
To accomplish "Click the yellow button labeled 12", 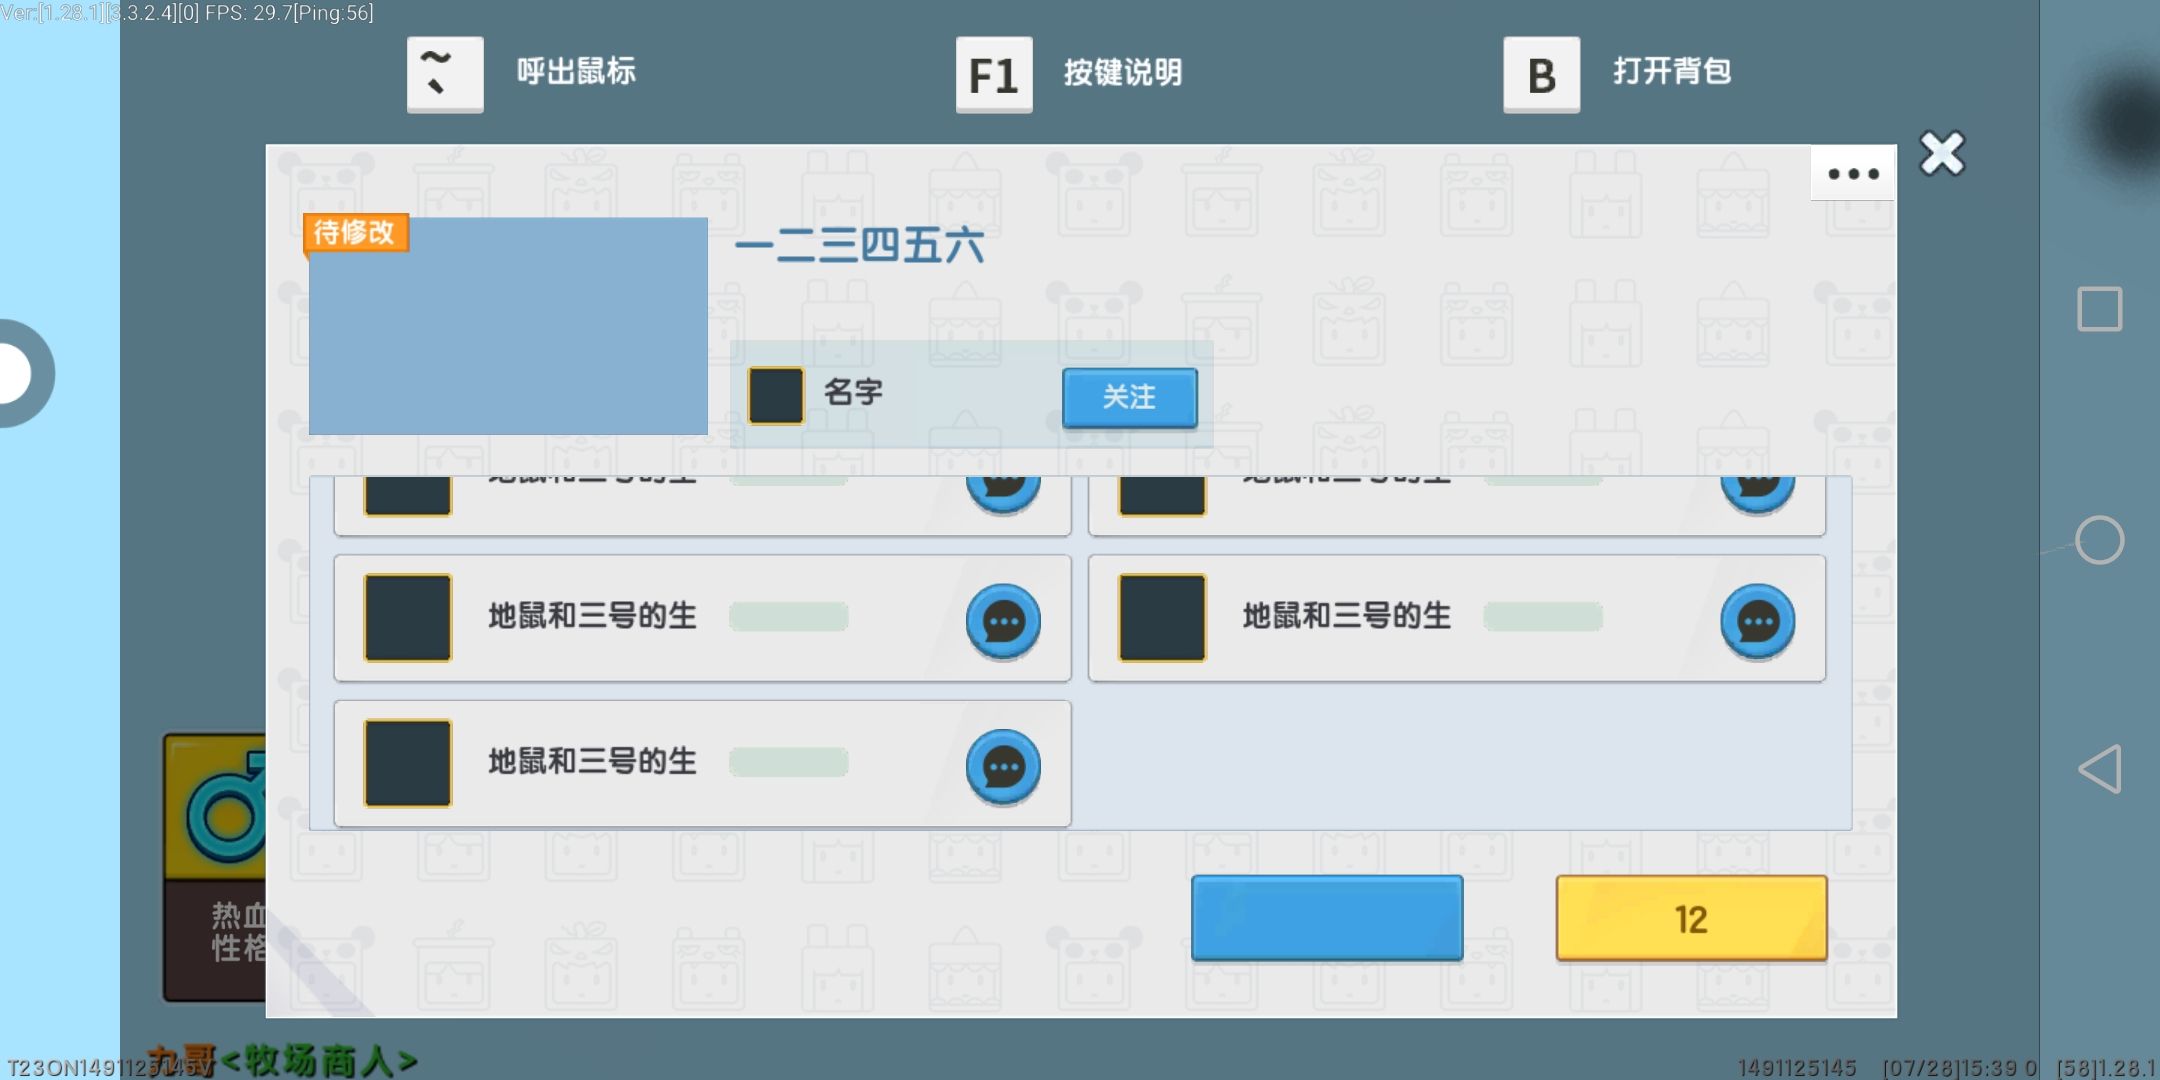I will tap(1691, 918).
